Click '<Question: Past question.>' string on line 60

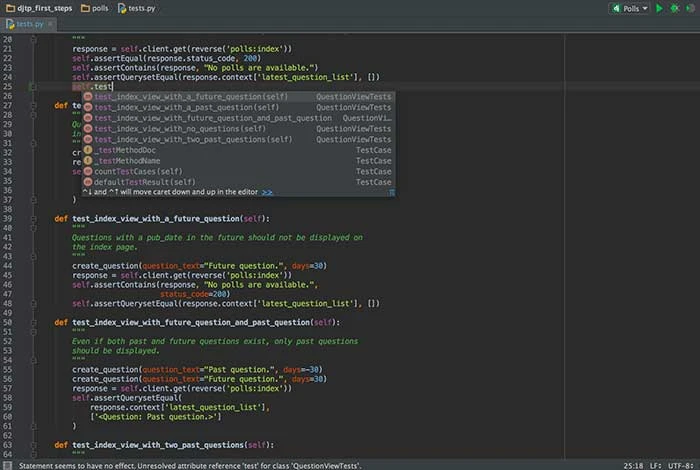[155, 417]
